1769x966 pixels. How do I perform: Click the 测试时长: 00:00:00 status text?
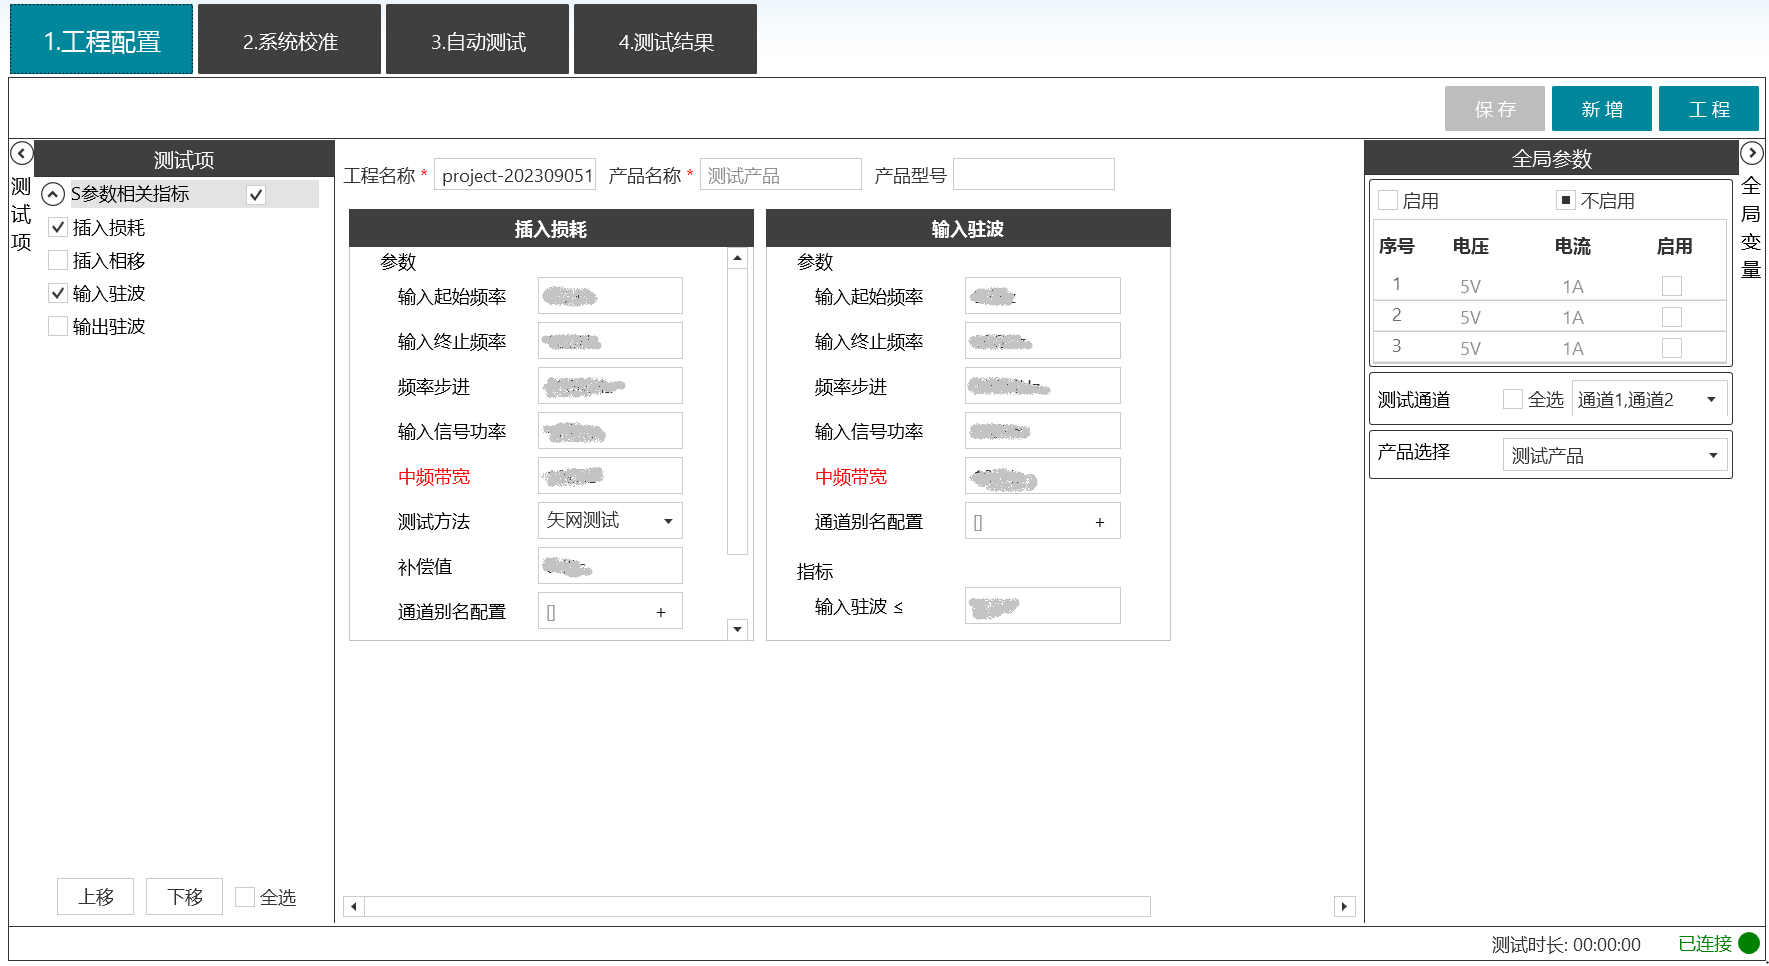tap(1566, 944)
